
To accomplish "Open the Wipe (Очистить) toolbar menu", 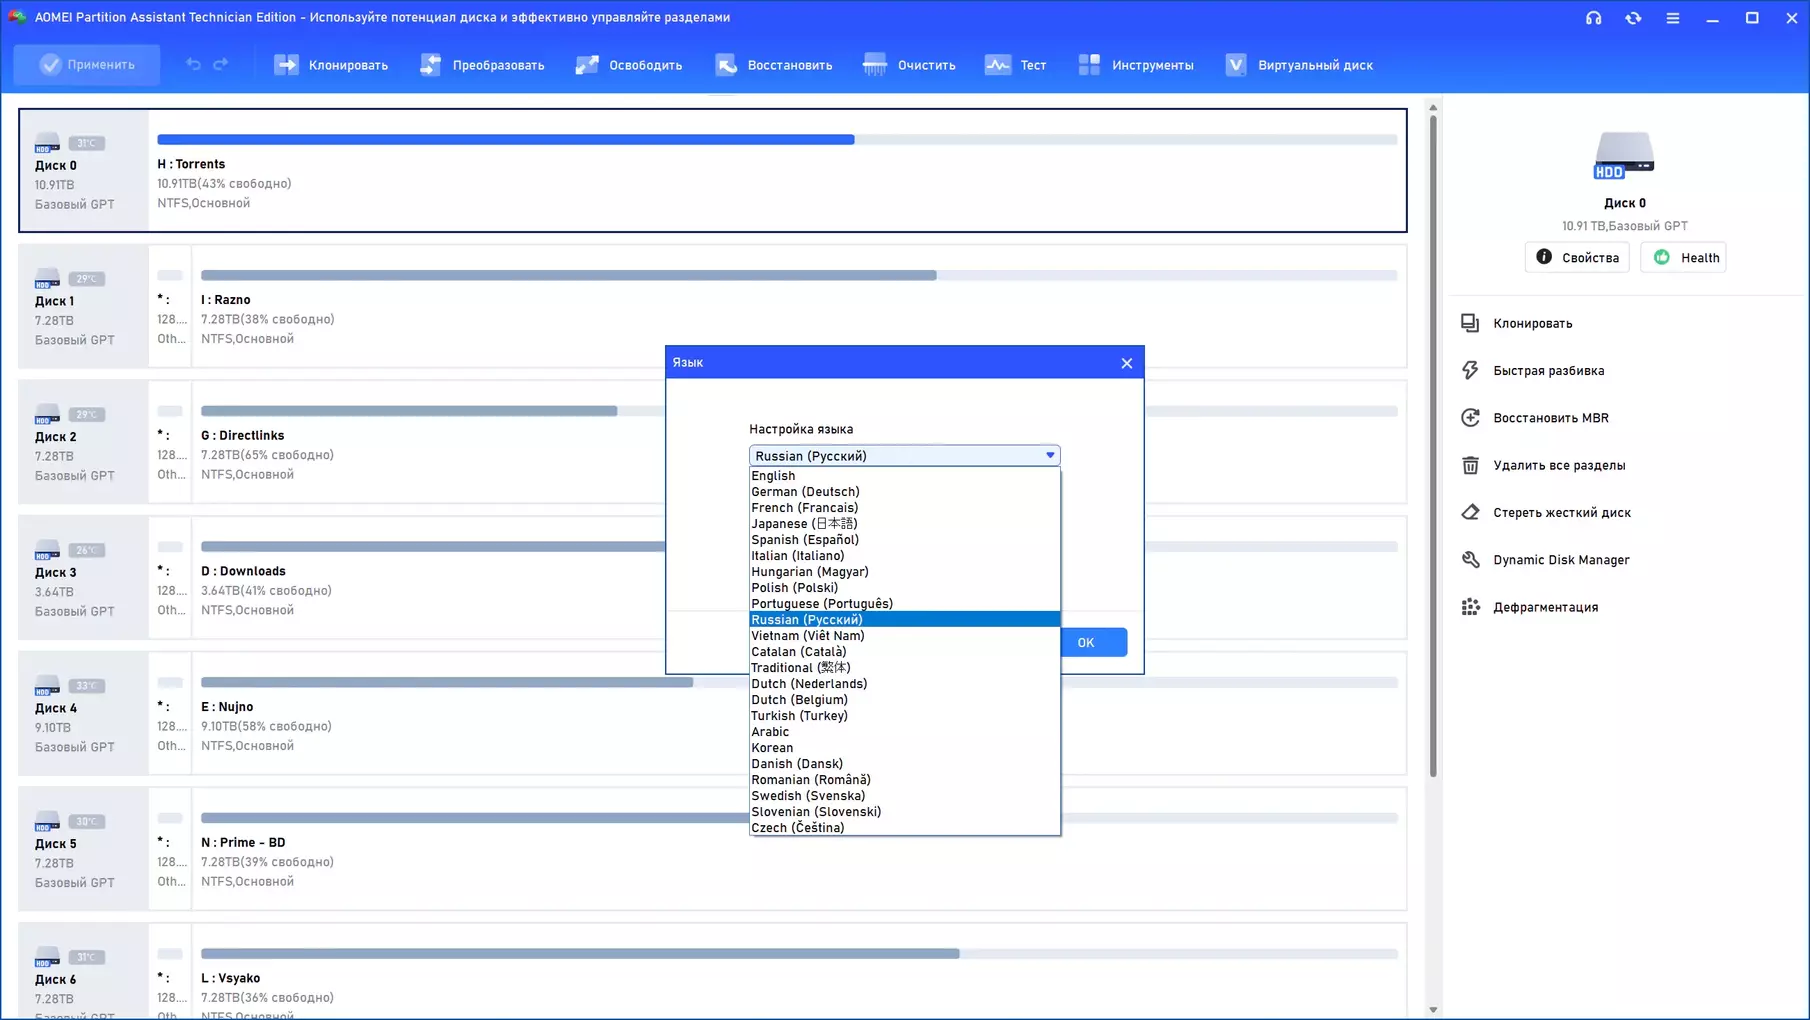I will point(910,65).
